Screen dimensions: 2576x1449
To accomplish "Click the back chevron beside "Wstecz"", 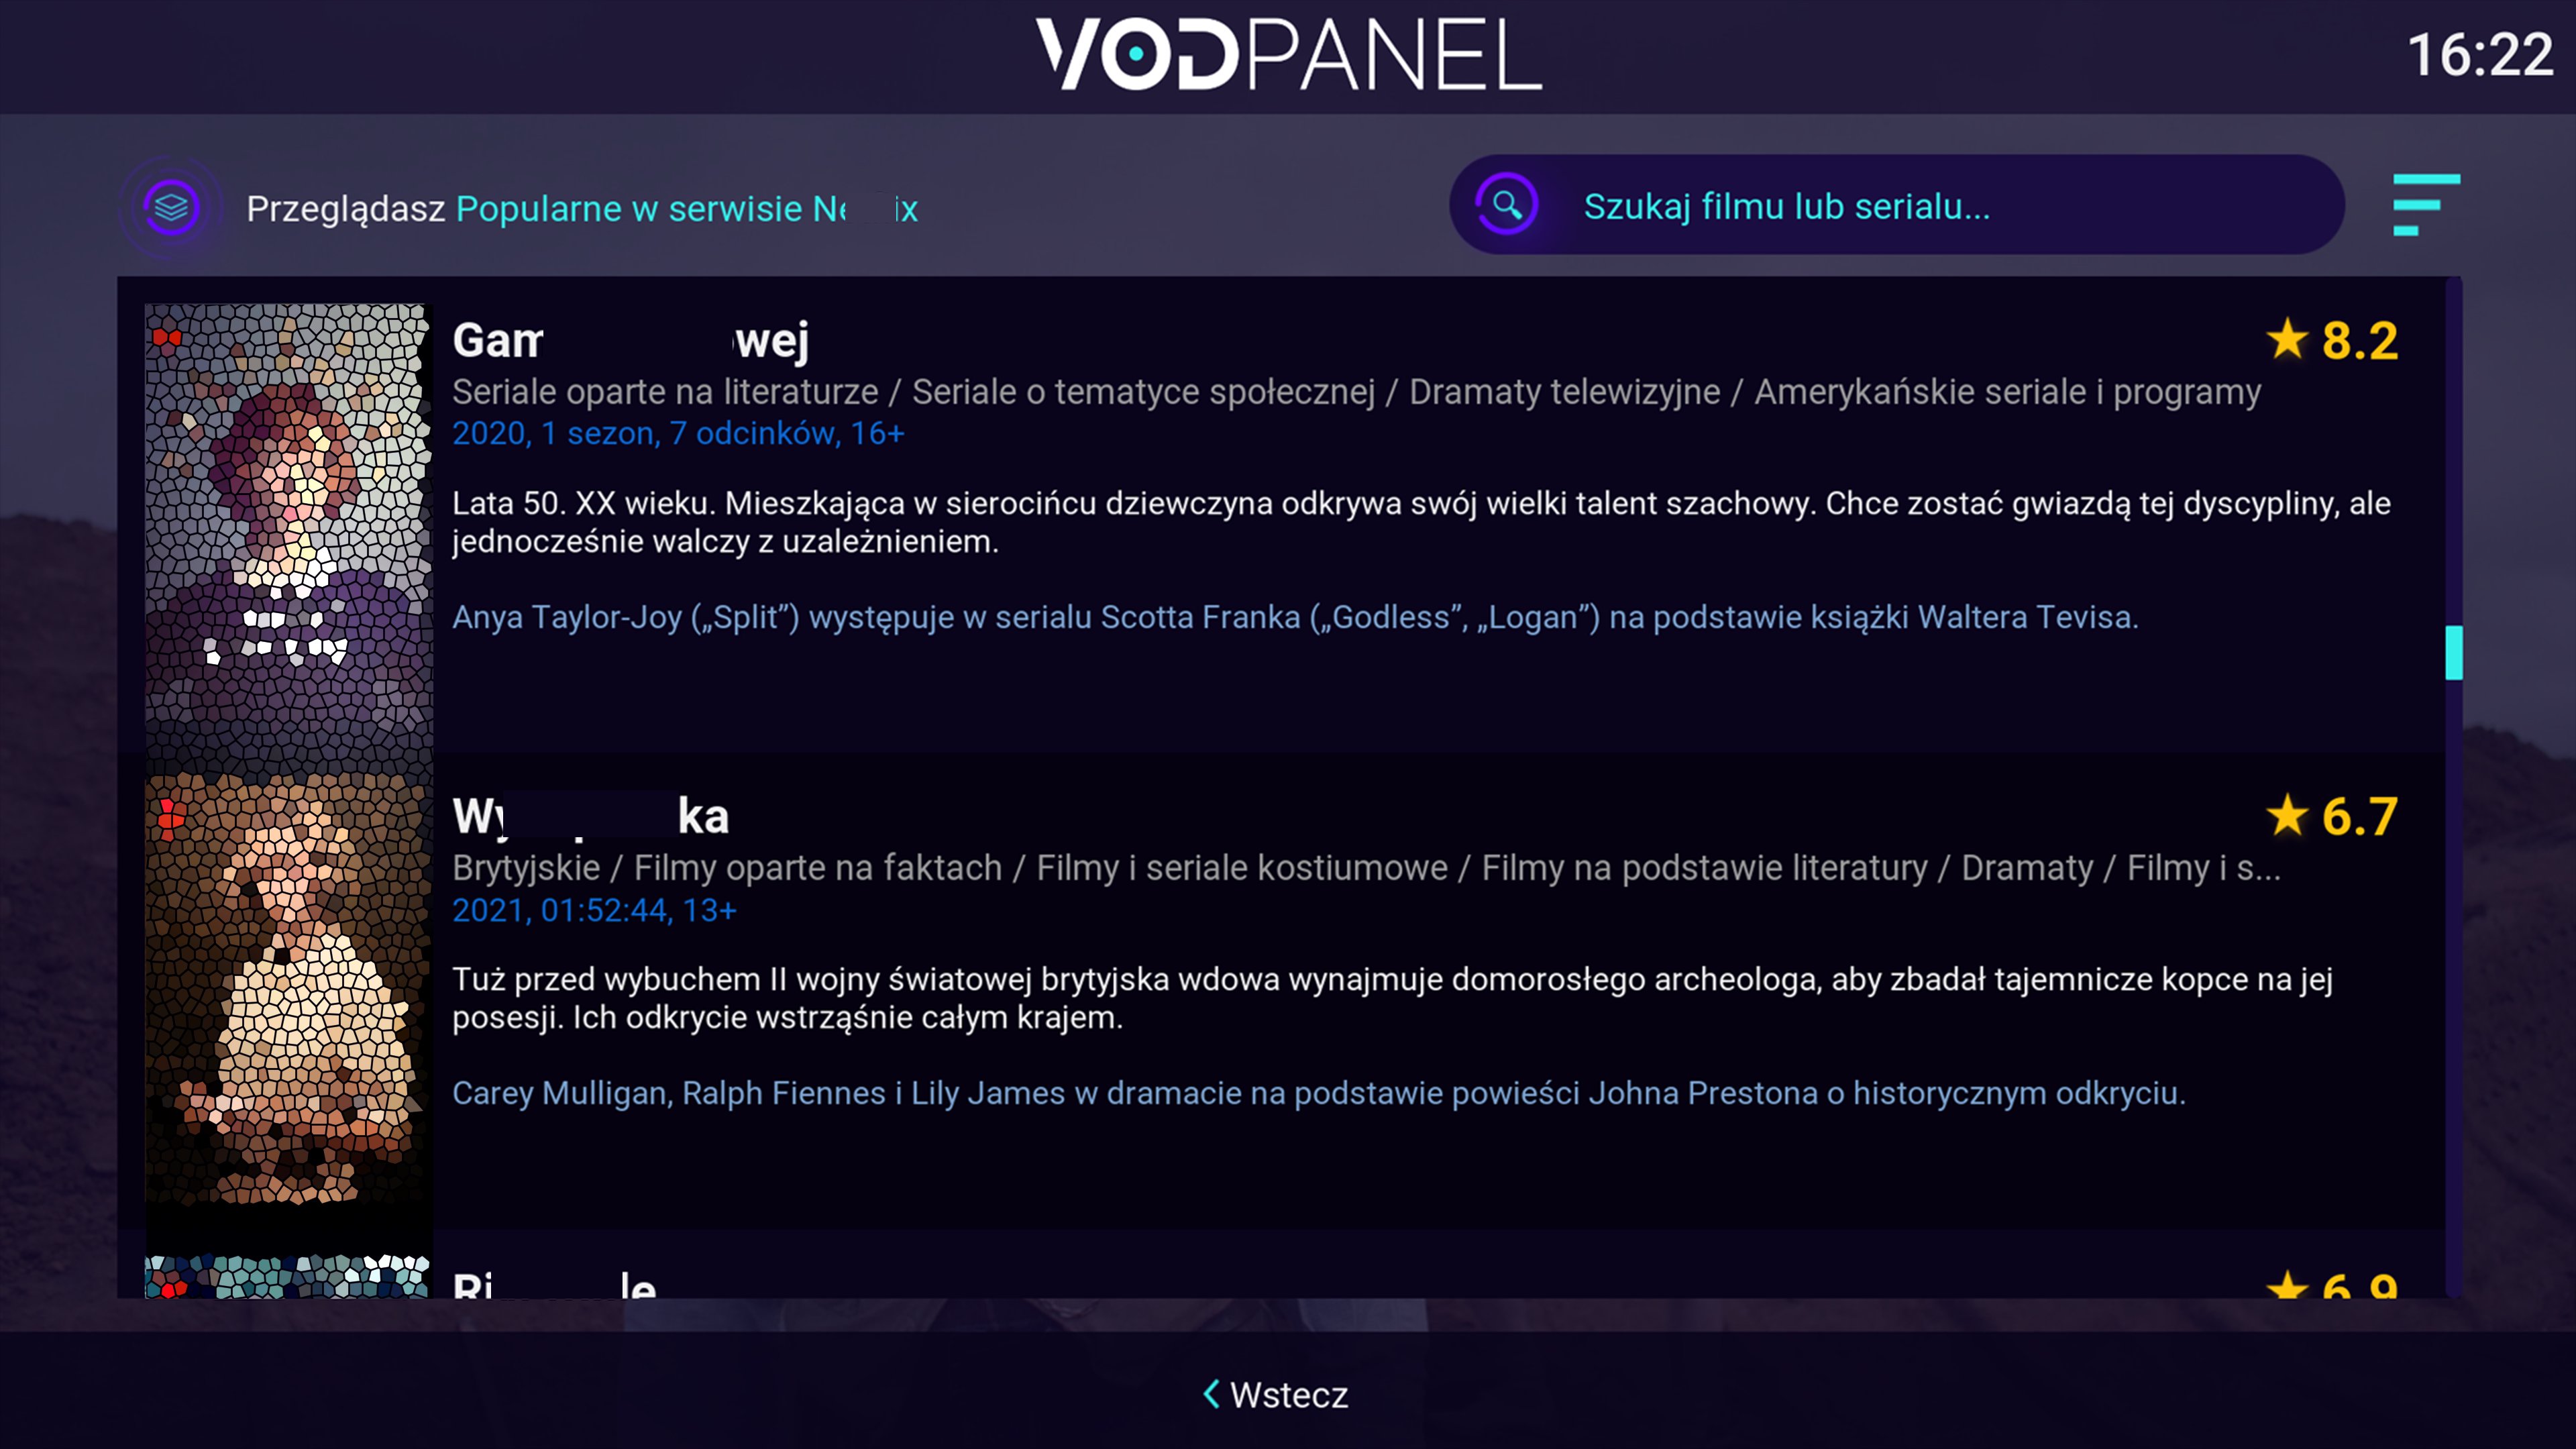I will pyautogui.click(x=1210, y=1394).
